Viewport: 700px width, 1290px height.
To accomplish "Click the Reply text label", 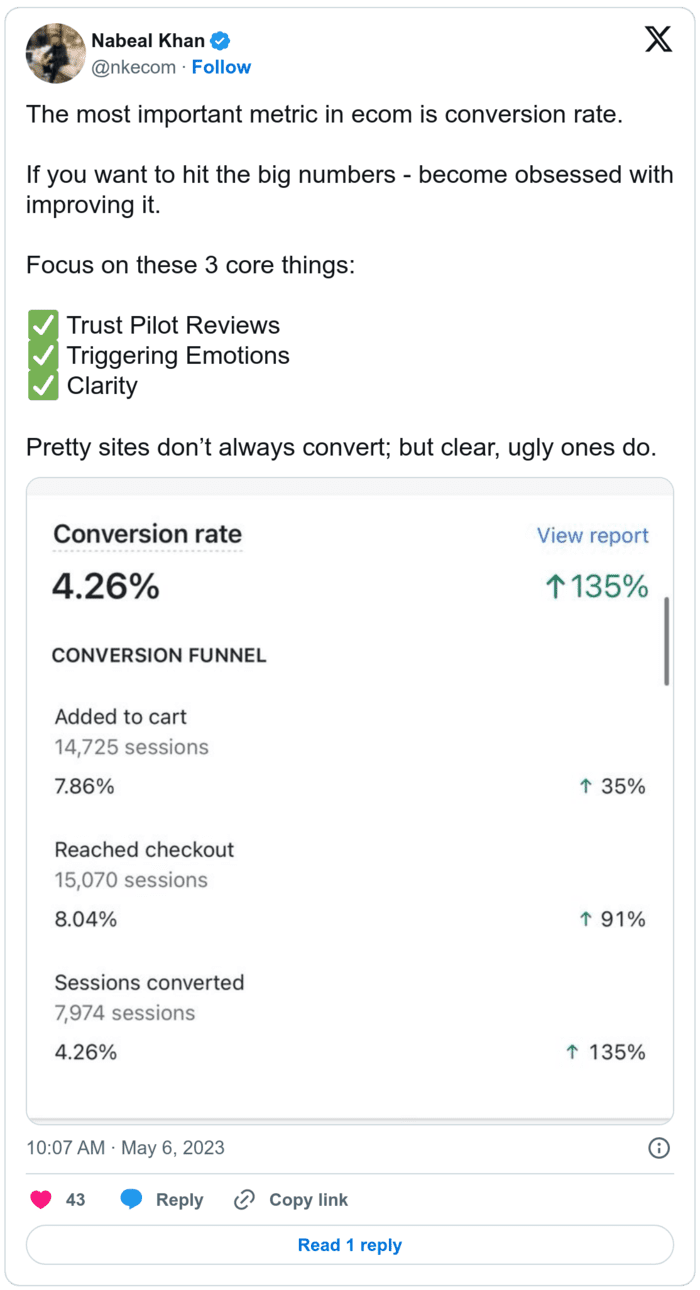I will tap(179, 1200).
